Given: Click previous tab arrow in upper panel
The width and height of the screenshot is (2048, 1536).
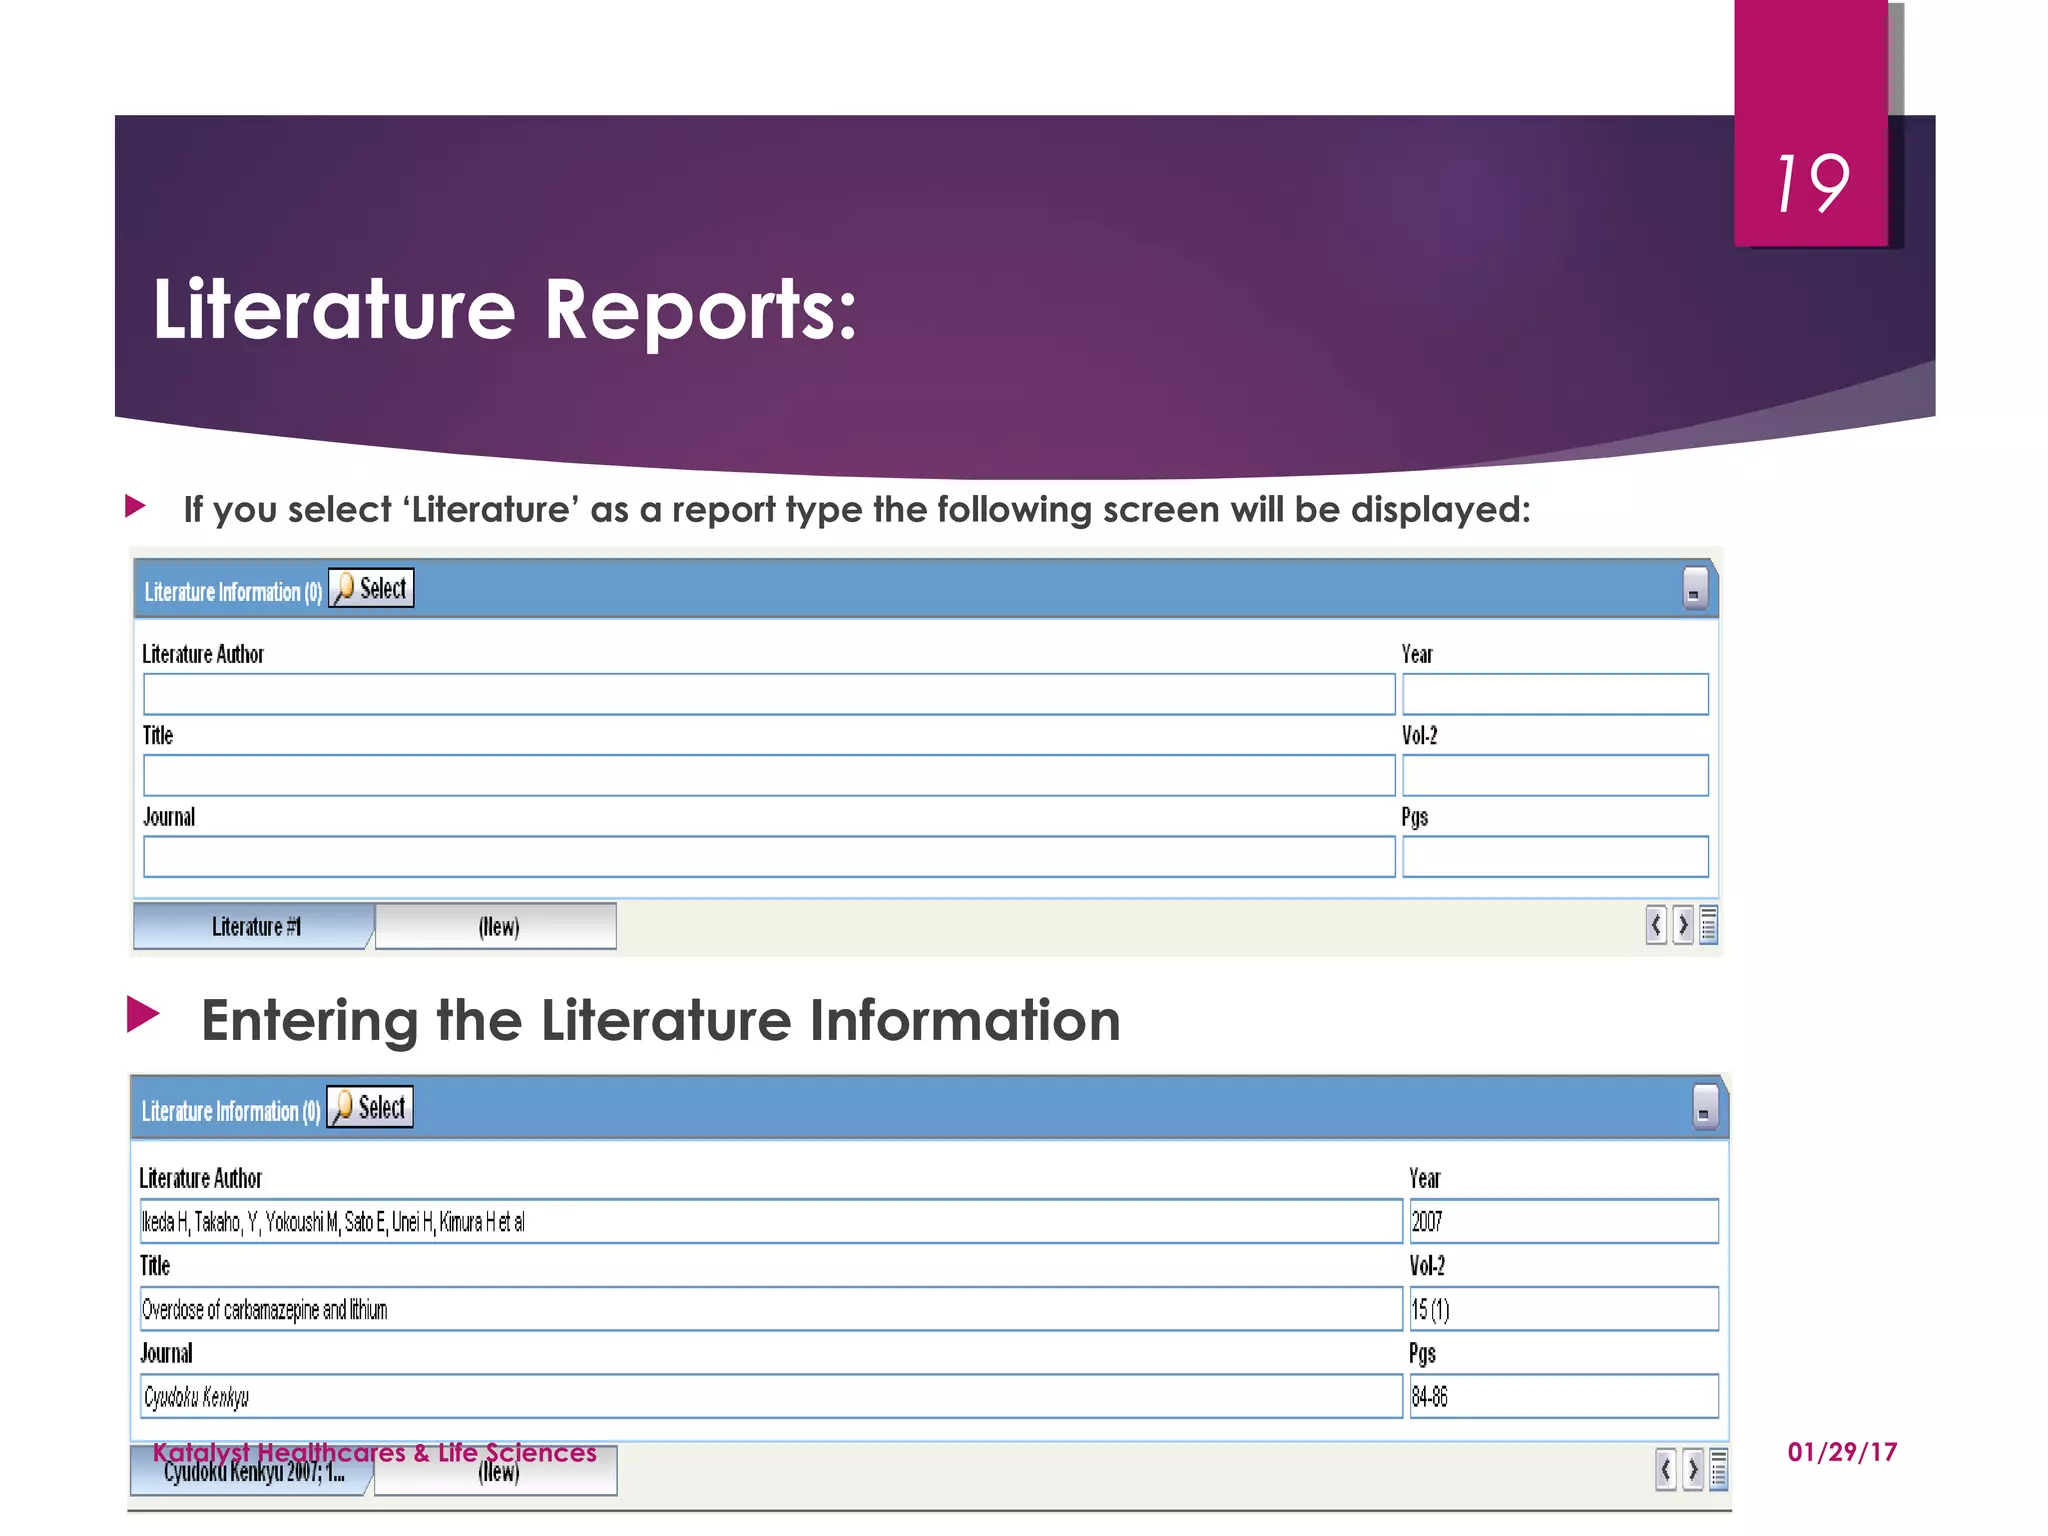Looking at the screenshot, I should [1656, 925].
